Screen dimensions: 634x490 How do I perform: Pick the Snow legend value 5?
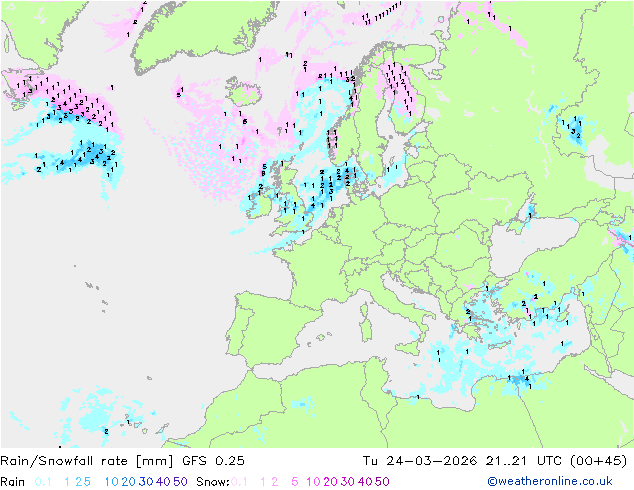pyautogui.click(x=294, y=482)
